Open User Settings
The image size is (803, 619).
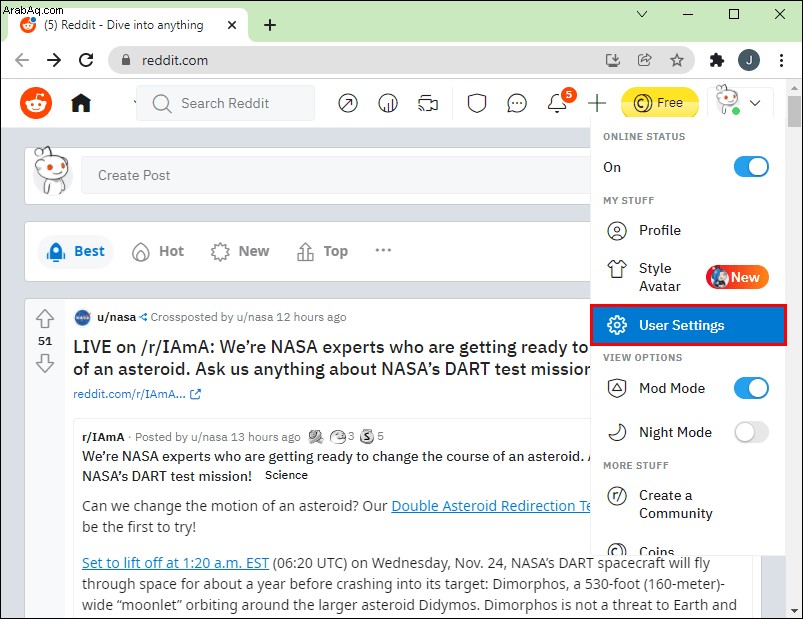[x=688, y=325]
